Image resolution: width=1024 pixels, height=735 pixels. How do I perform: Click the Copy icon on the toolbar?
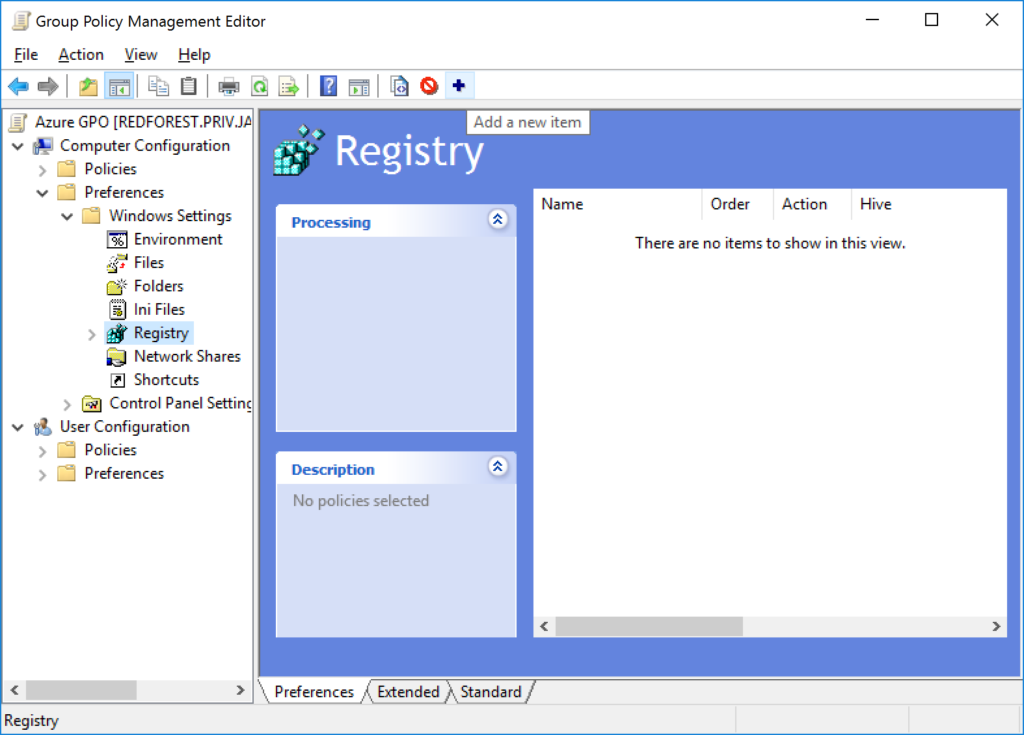click(158, 85)
